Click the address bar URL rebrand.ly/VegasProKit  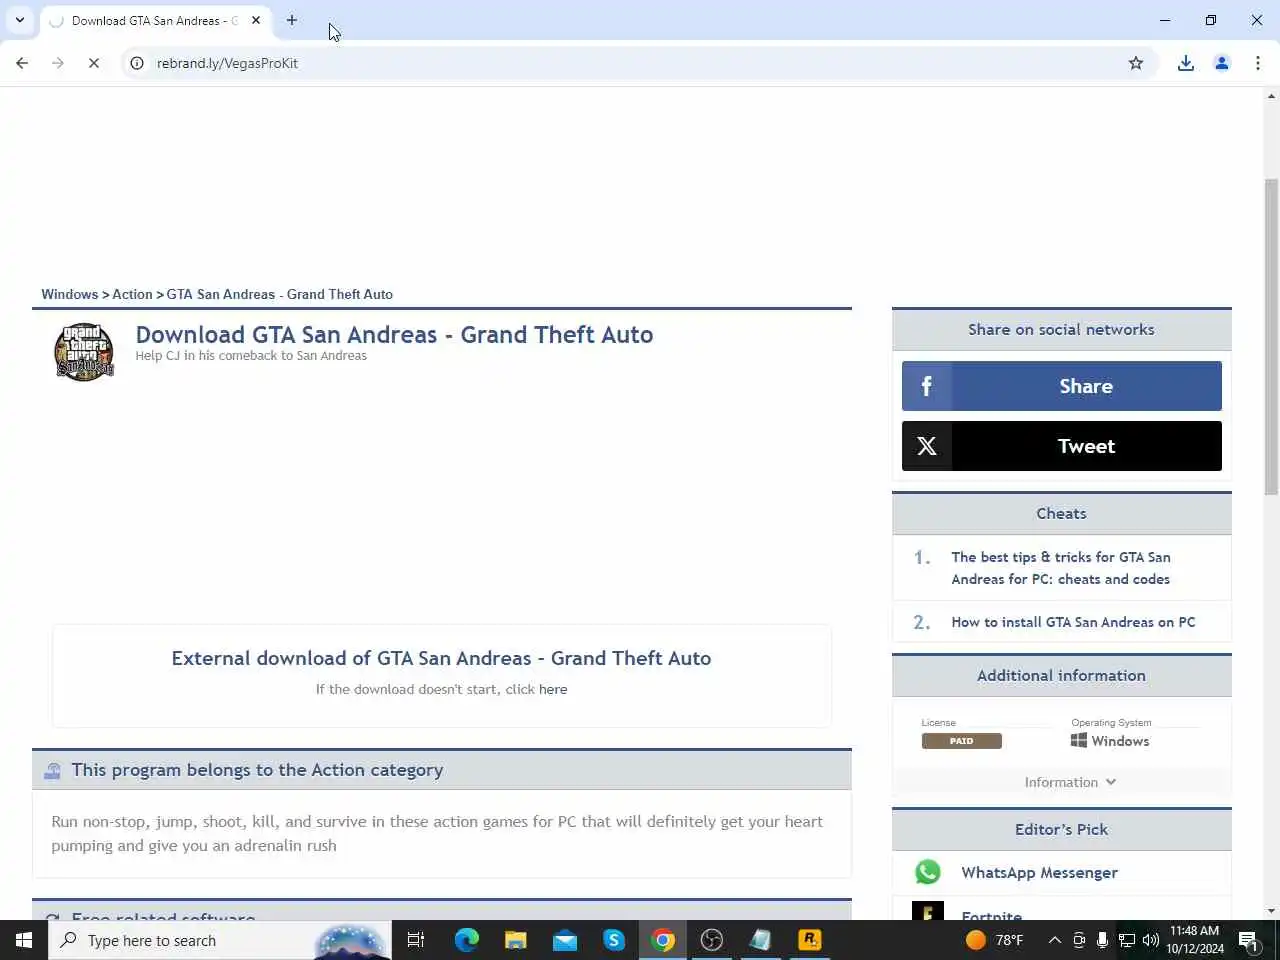point(227,63)
